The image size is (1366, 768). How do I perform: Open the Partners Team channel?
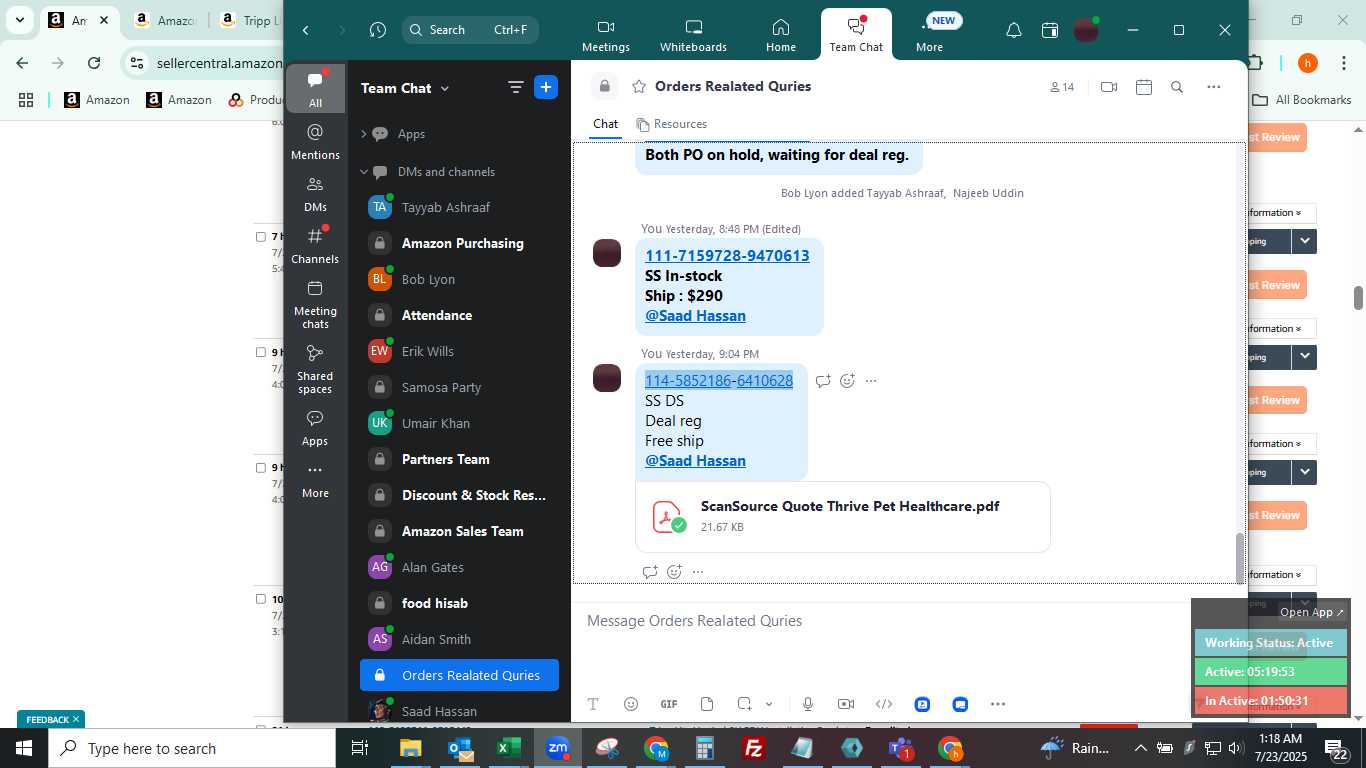point(459,459)
